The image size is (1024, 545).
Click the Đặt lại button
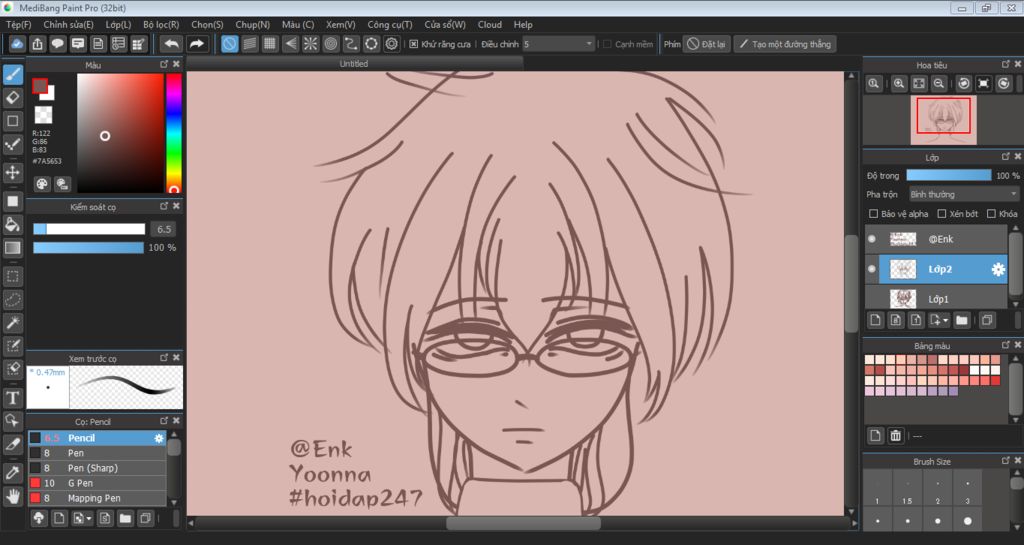[x=707, y=44]
